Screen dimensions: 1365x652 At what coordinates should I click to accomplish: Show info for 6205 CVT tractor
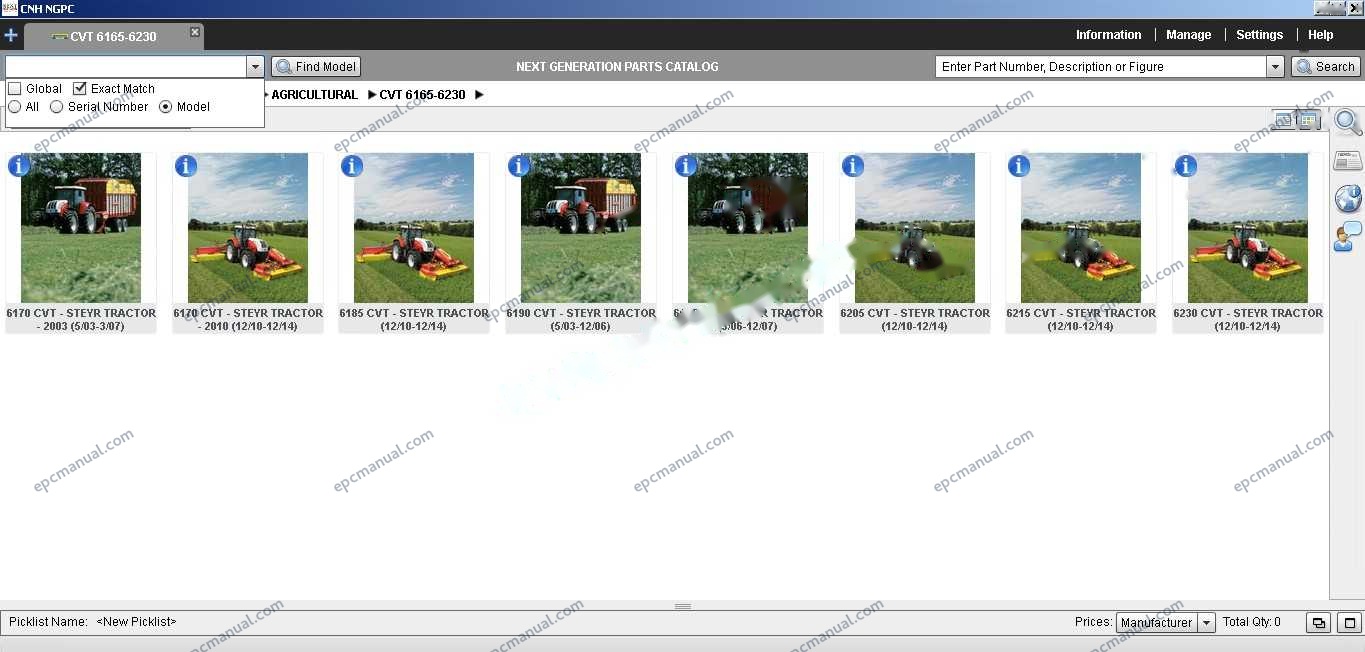853,166
